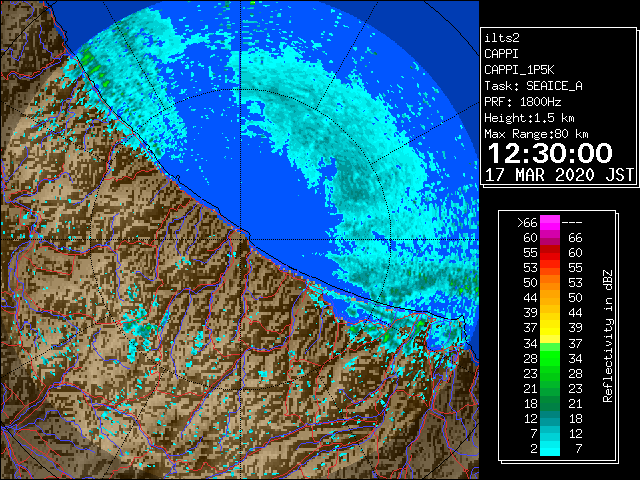Click the "Height:1.5 km" label
The image size is (640, 480).
pos(529,118)
